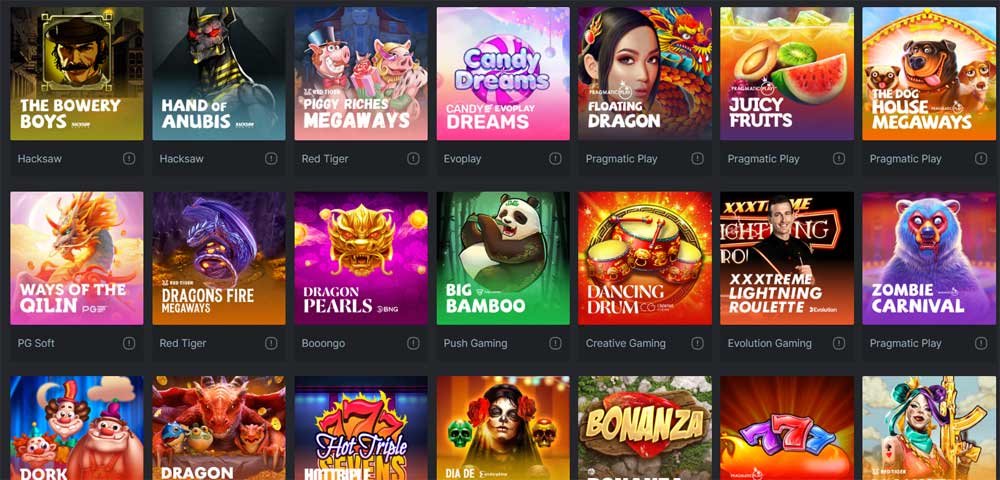Select XXXtreme Lightning Roulette thumbnail
The image size is (1000, 480).
coord(787,258)
